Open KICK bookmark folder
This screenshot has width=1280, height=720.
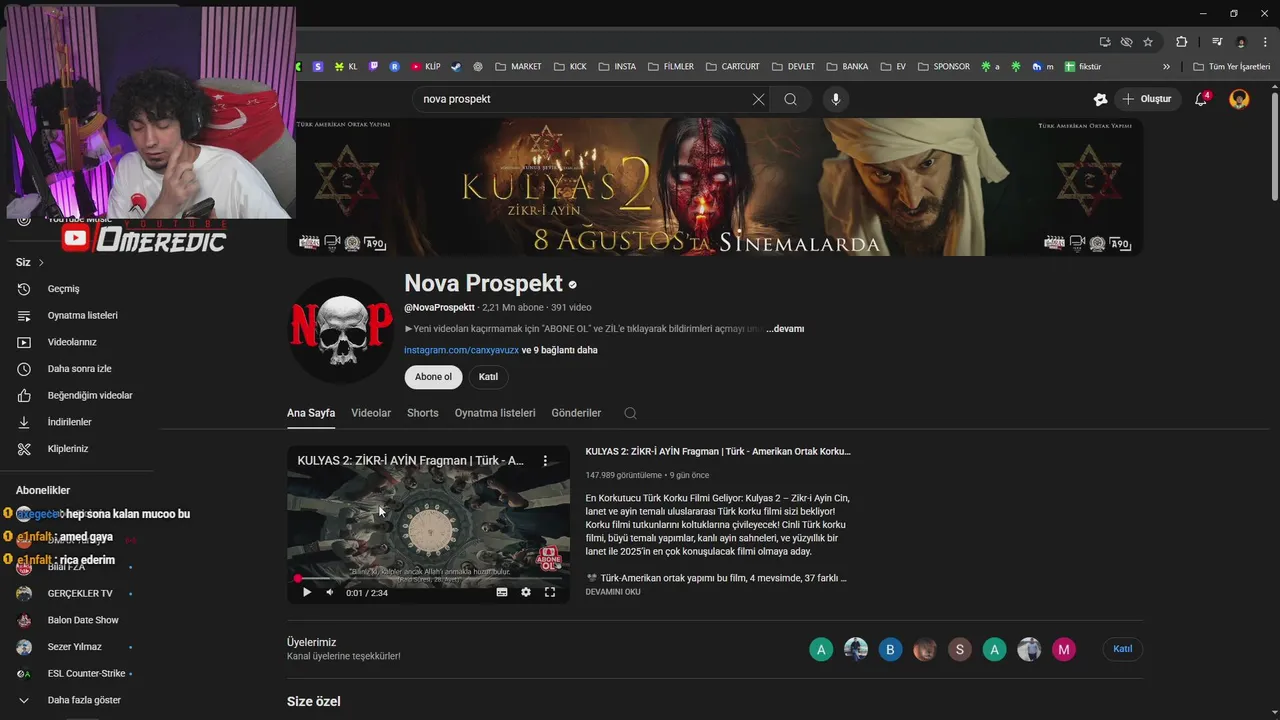coord(570,67)
